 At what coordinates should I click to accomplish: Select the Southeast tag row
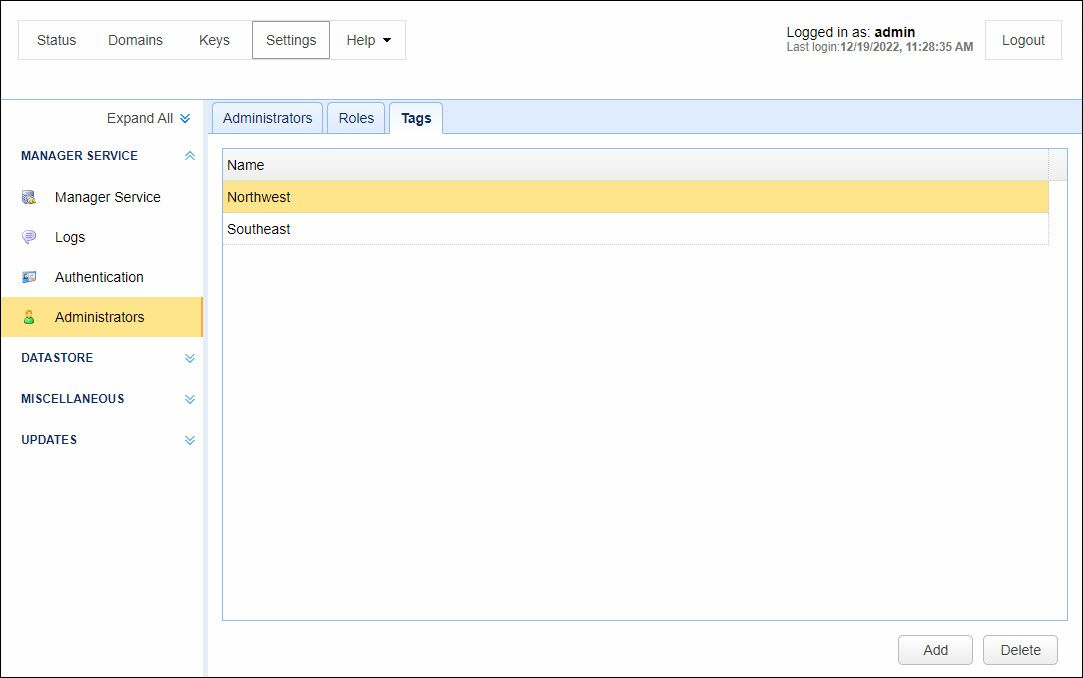click(x=635, y=229)
